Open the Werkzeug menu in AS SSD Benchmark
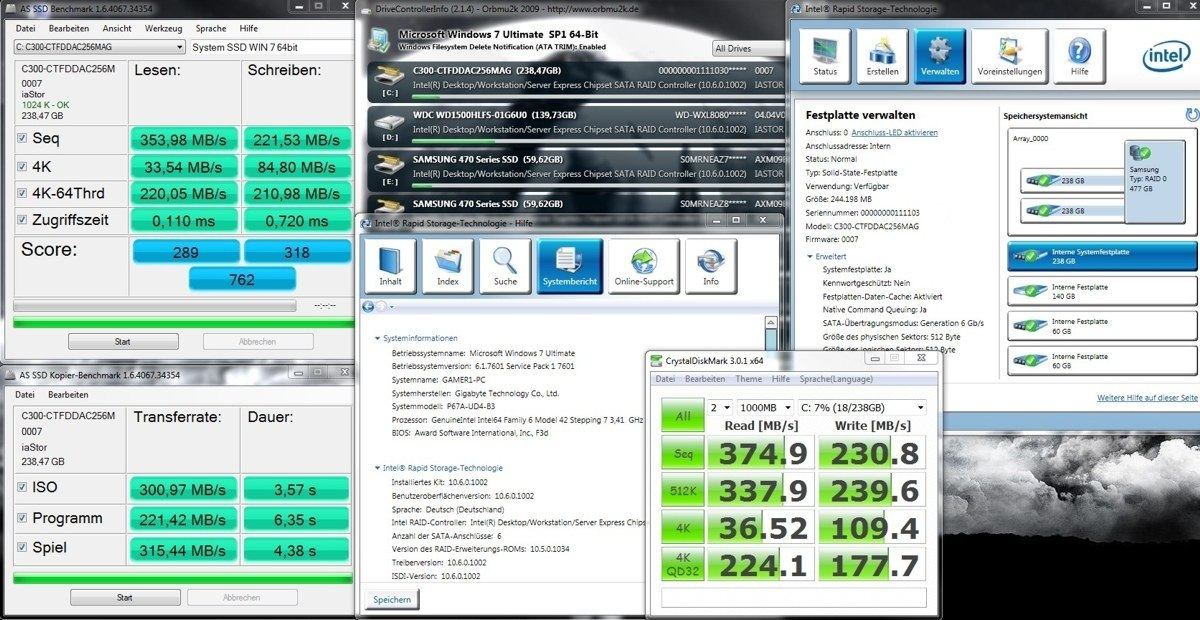Viewport: 1200px width, 620px height. [x=163, y=28]
